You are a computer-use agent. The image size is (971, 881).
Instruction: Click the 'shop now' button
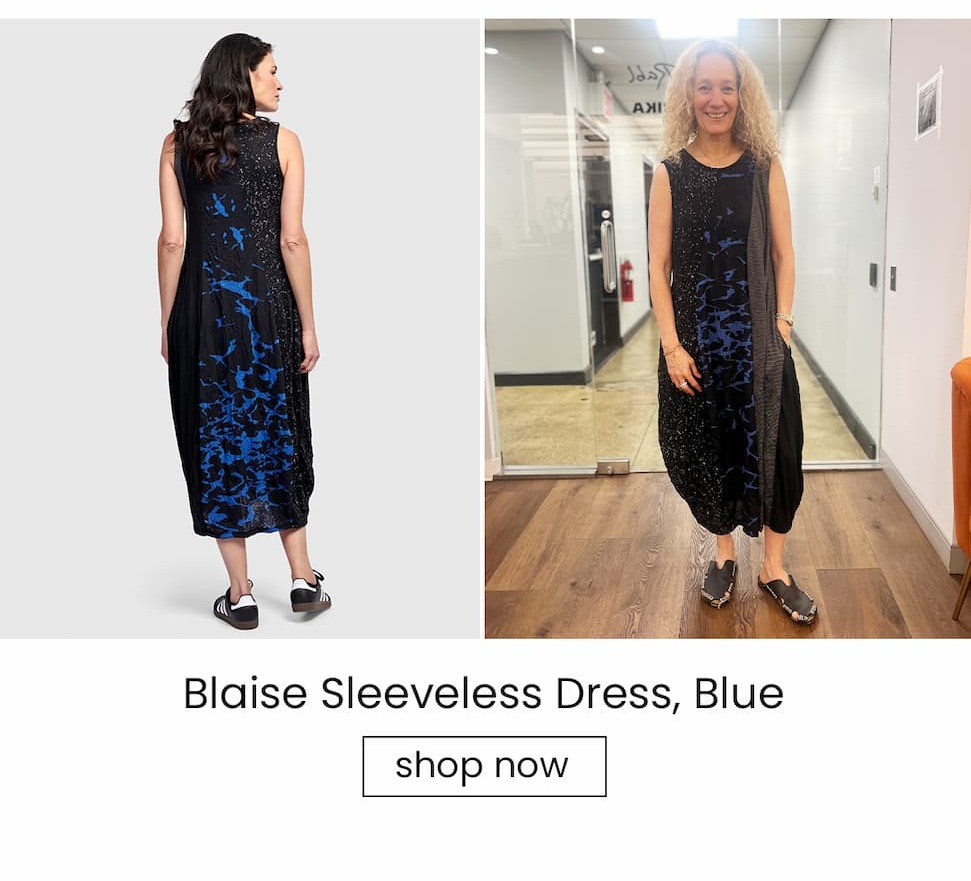click(x=484, y=766)
